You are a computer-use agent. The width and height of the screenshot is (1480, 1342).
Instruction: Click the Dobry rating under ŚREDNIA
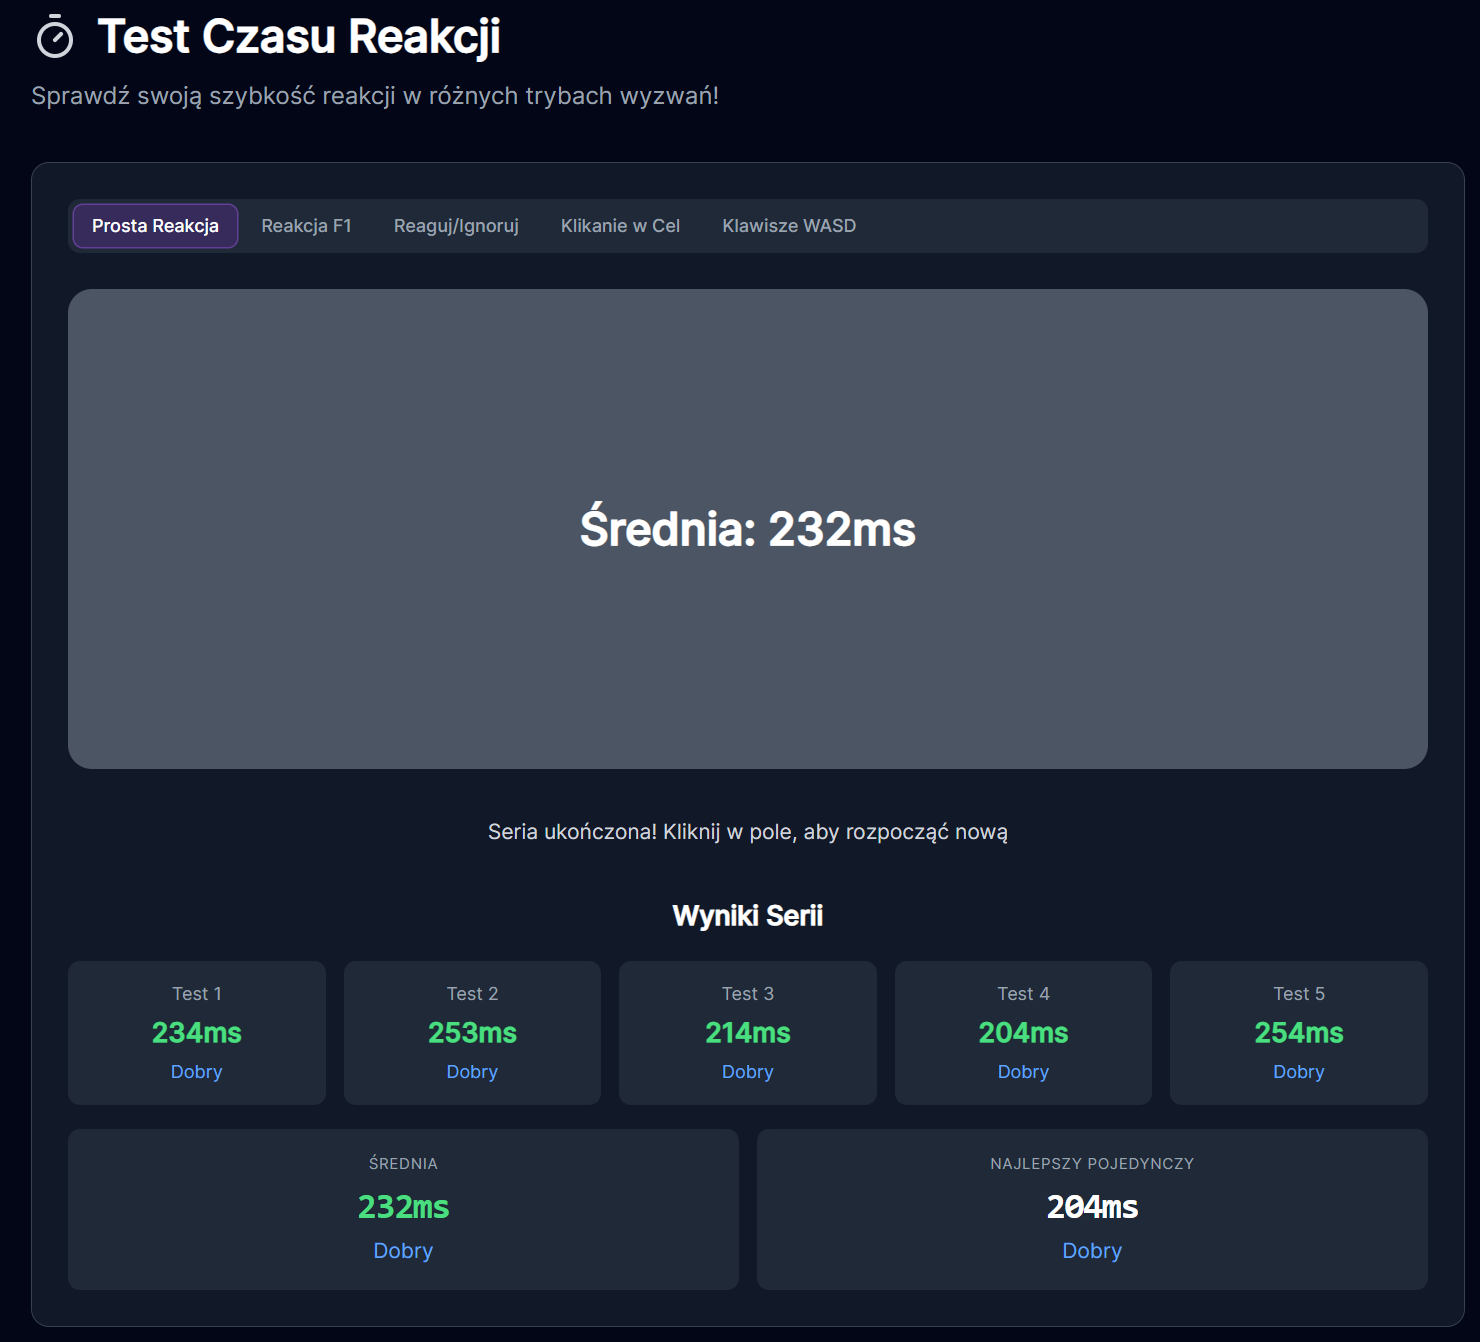point(403,1251)
